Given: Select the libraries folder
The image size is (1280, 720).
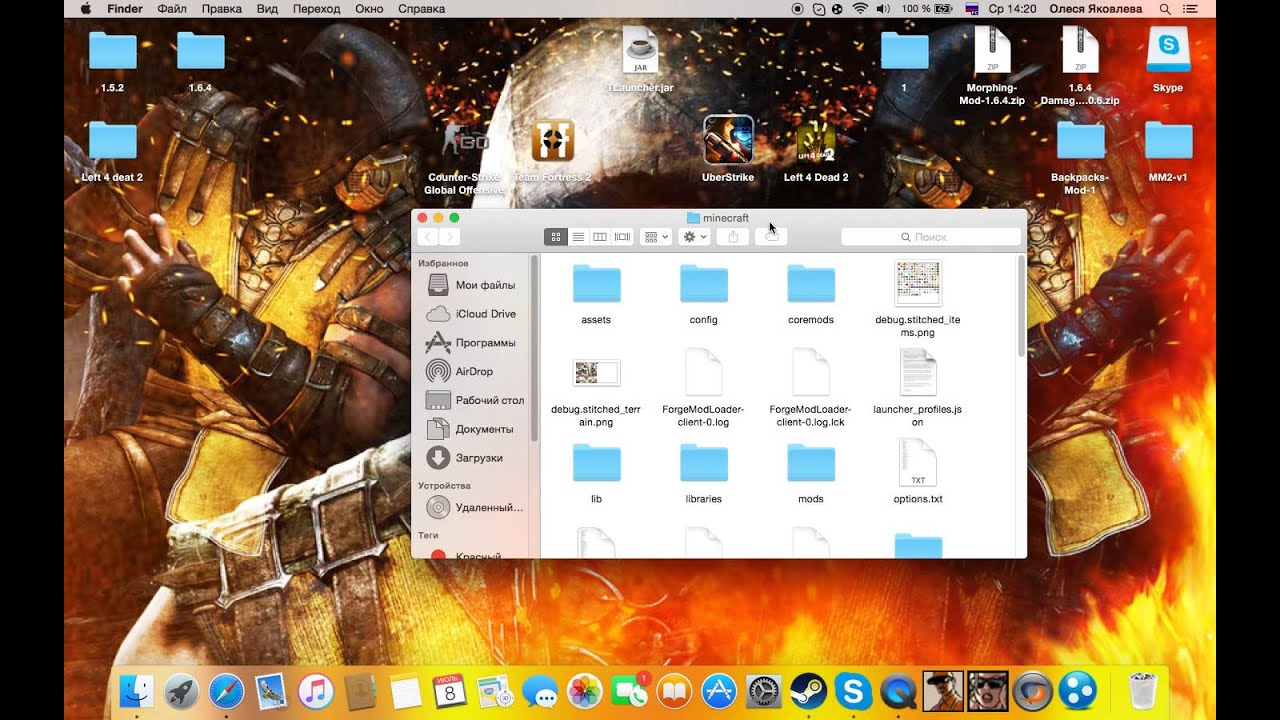Looking at the screenshot, I should [704, 463].
